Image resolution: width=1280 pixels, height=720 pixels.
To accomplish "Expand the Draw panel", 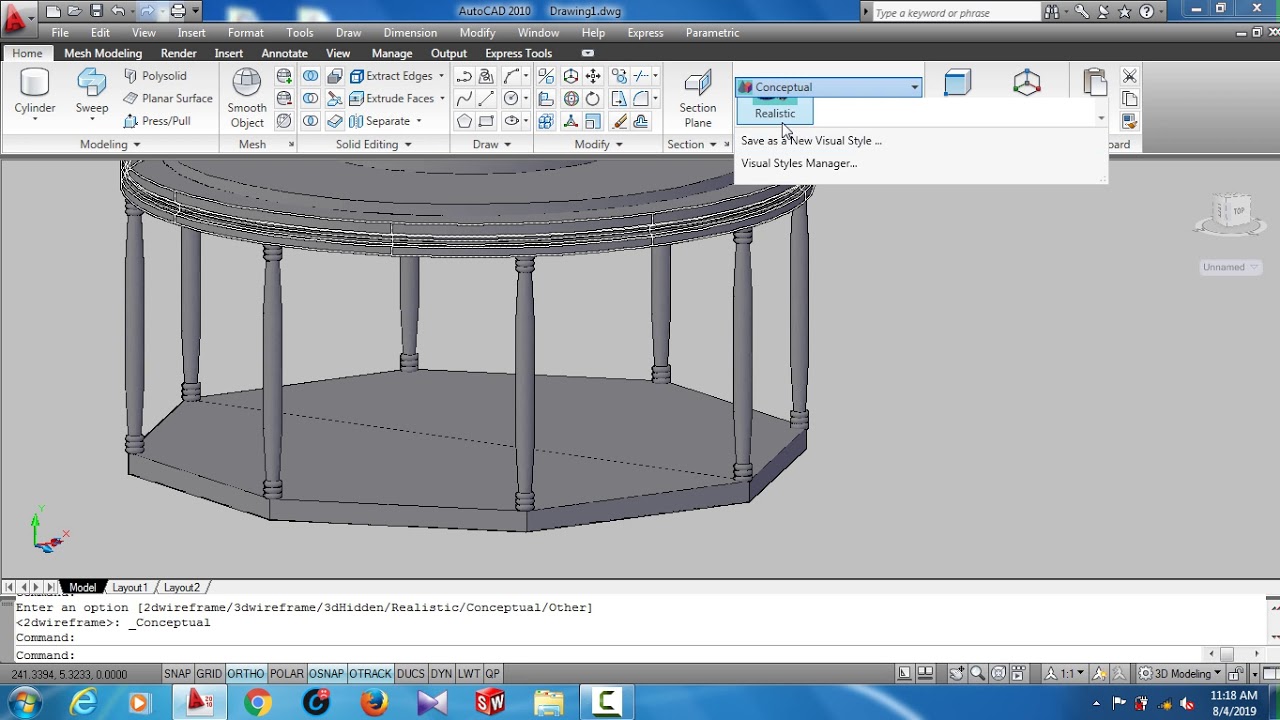I will pyautogui.click(x=492, y=144).
